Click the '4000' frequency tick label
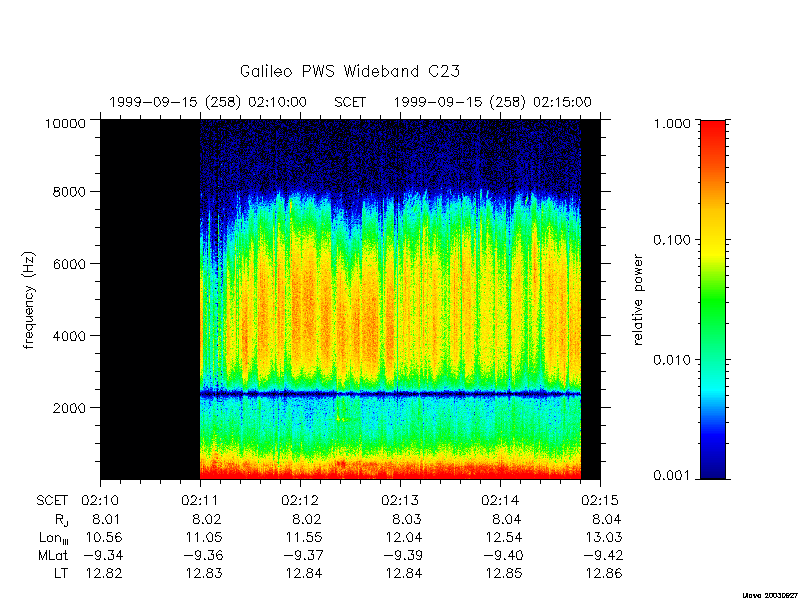The height and width of the screenshot is (600, 800). pos(69,336)
